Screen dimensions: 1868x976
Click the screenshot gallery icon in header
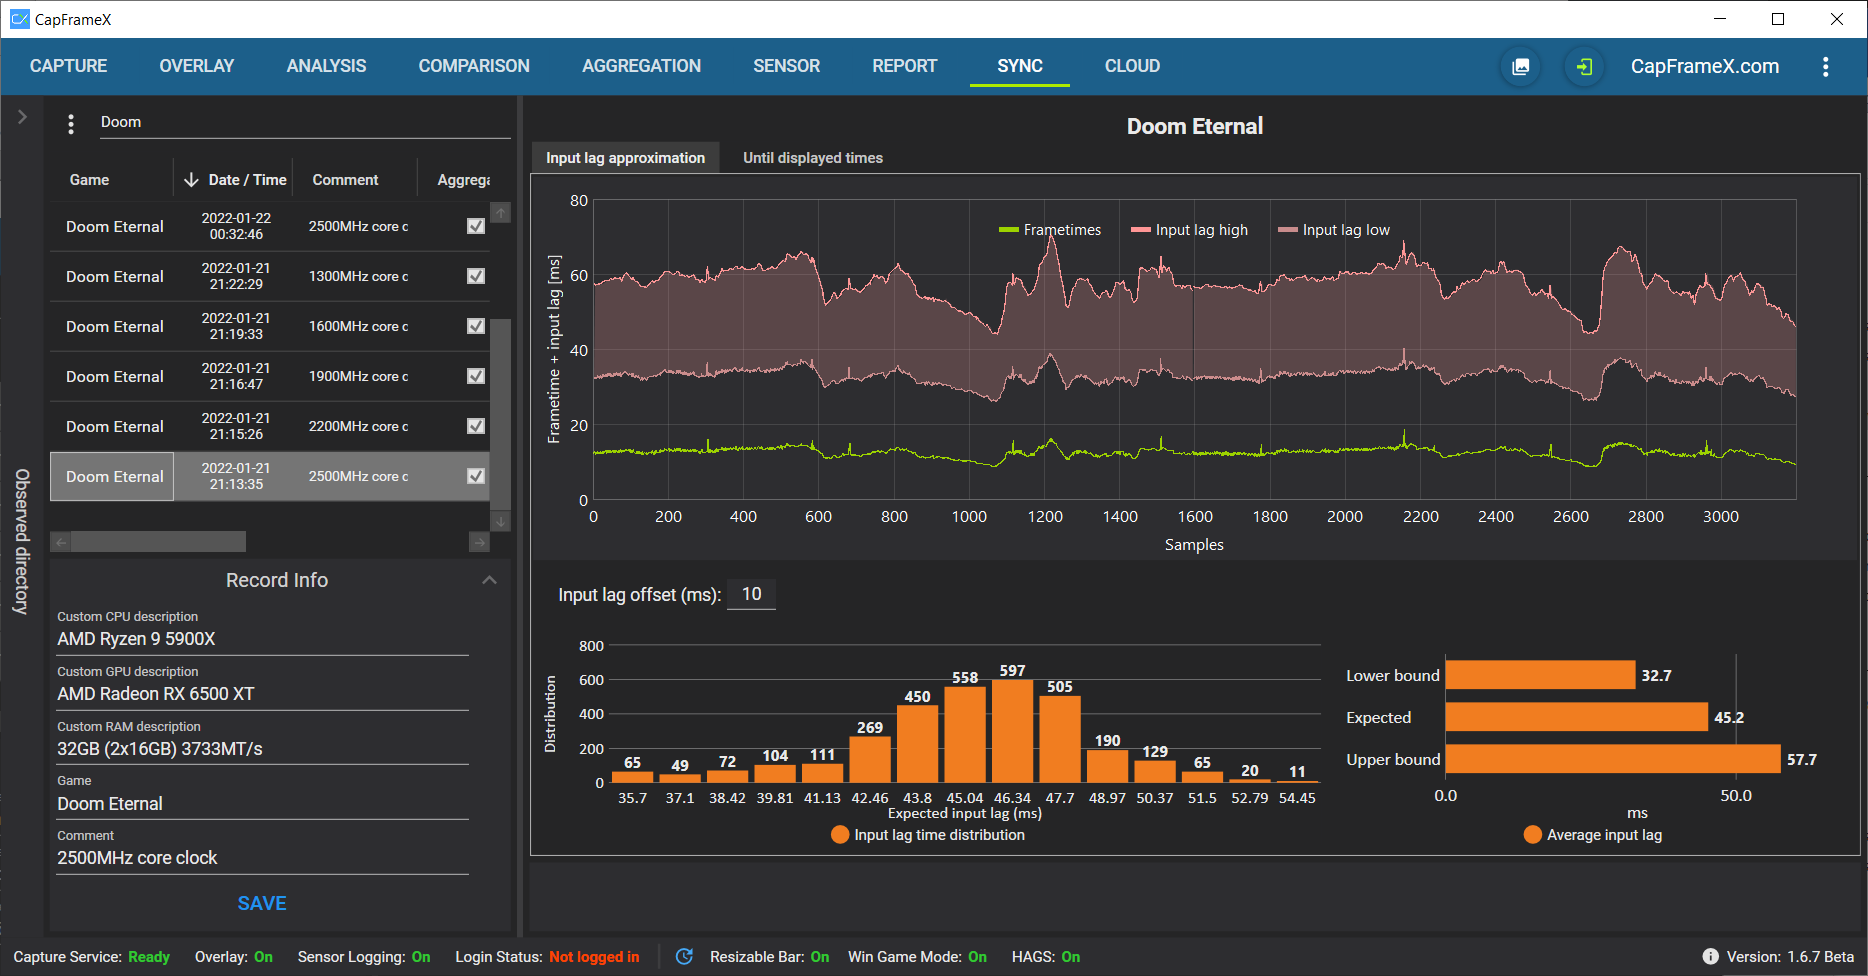click(x=1520, y=67)
